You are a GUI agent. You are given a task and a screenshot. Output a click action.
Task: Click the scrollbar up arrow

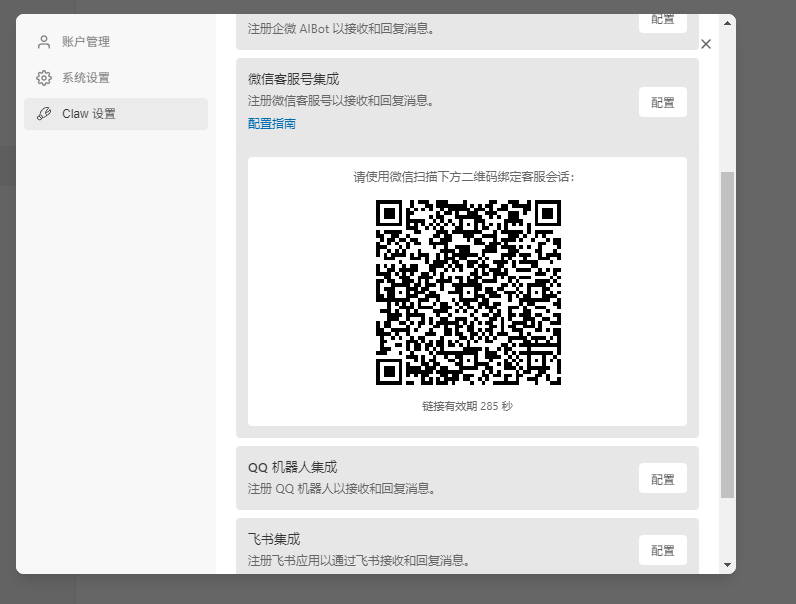coord(727,23)
